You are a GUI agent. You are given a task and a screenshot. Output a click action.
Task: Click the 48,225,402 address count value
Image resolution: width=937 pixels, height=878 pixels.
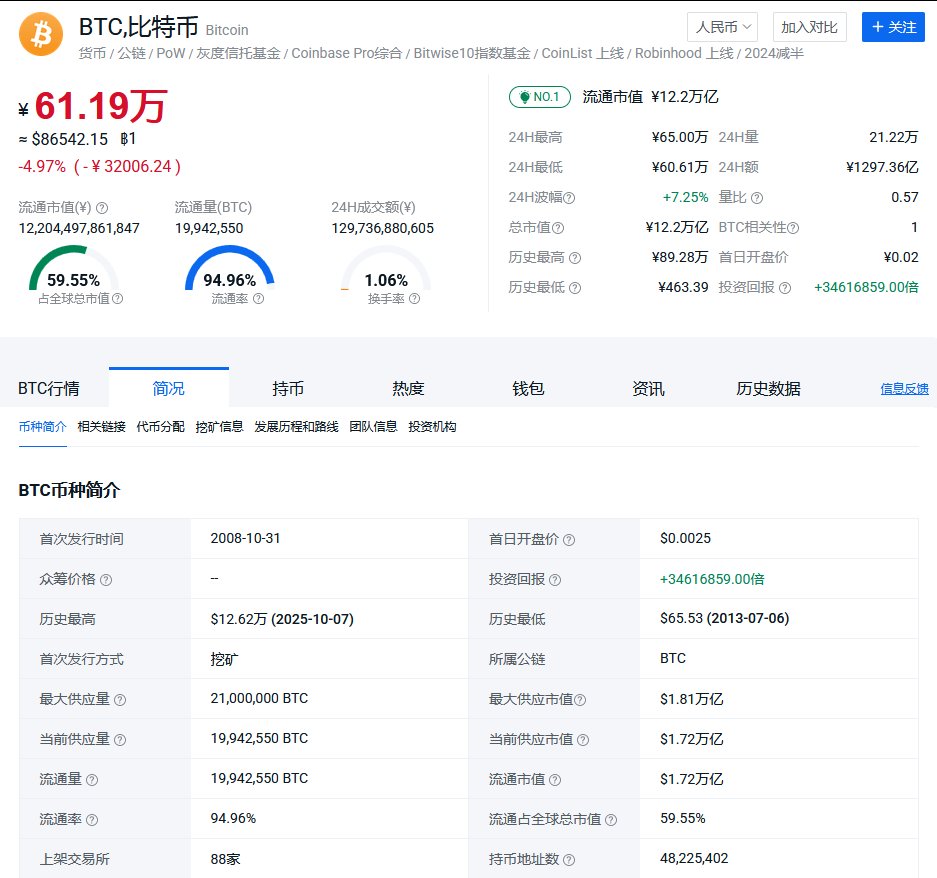pyautogui.click(x=694, y=858)
